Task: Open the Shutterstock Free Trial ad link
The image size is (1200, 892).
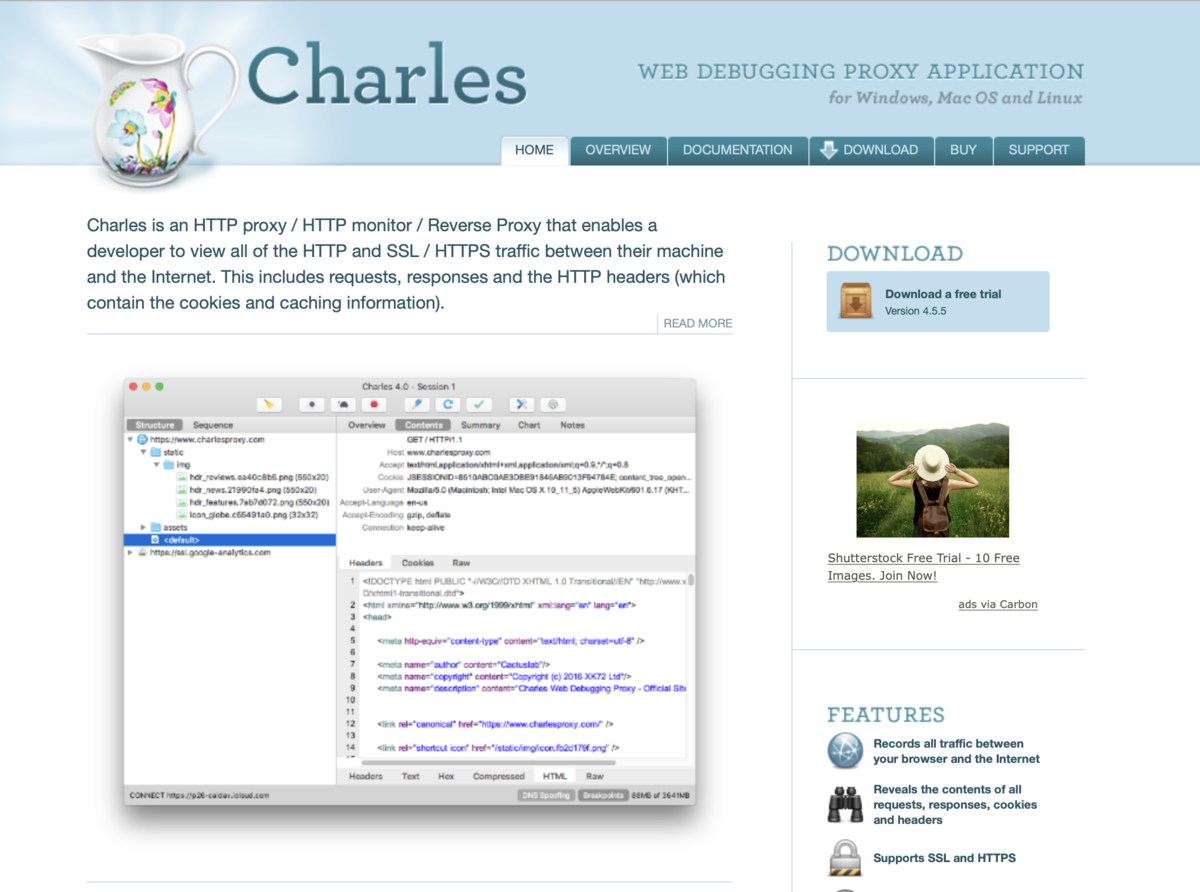Action: tap(924, 567)
